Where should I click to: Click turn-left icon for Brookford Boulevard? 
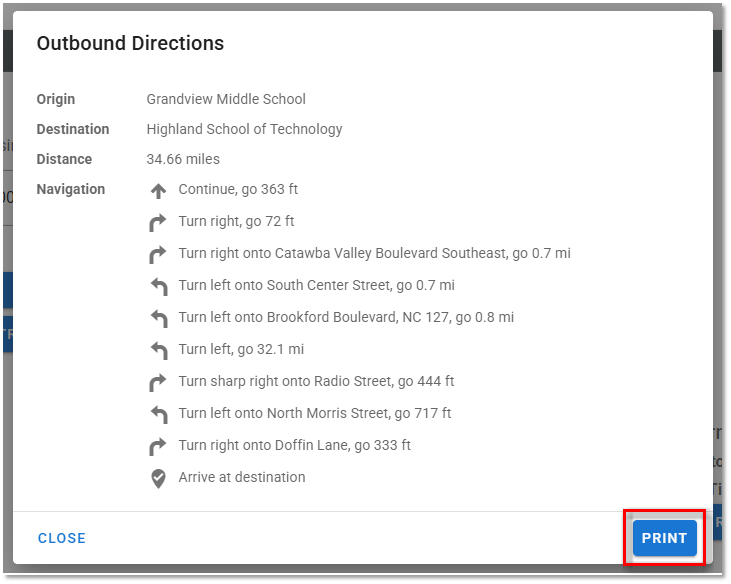(x=159, y=319)
